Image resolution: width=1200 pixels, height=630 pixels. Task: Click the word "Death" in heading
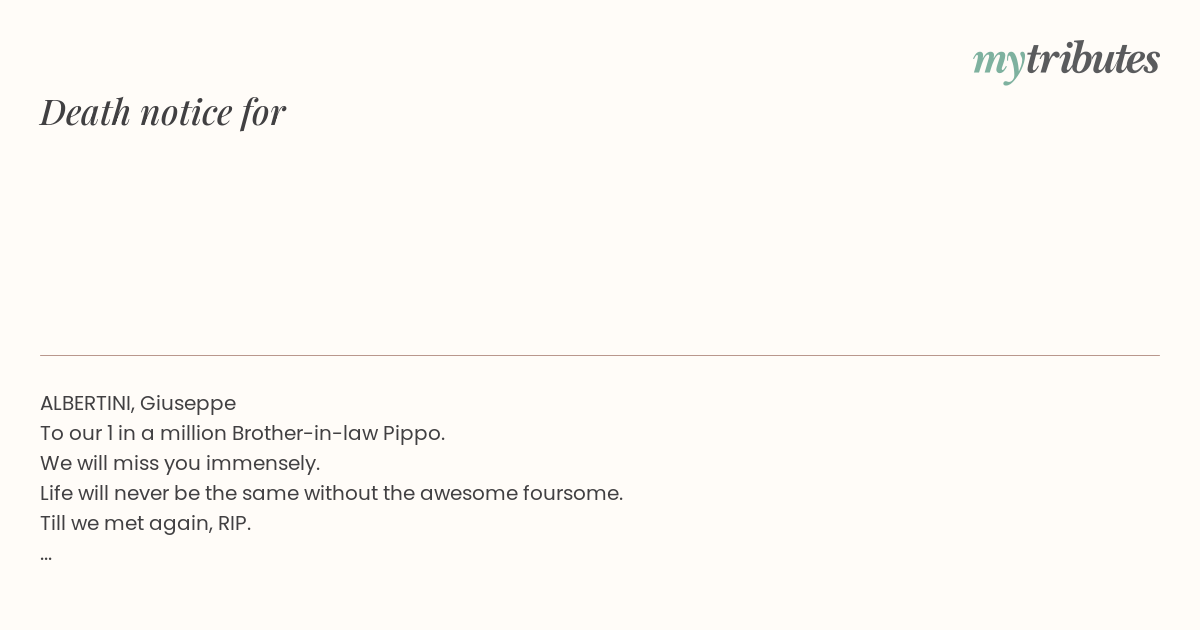click(85, 112)
